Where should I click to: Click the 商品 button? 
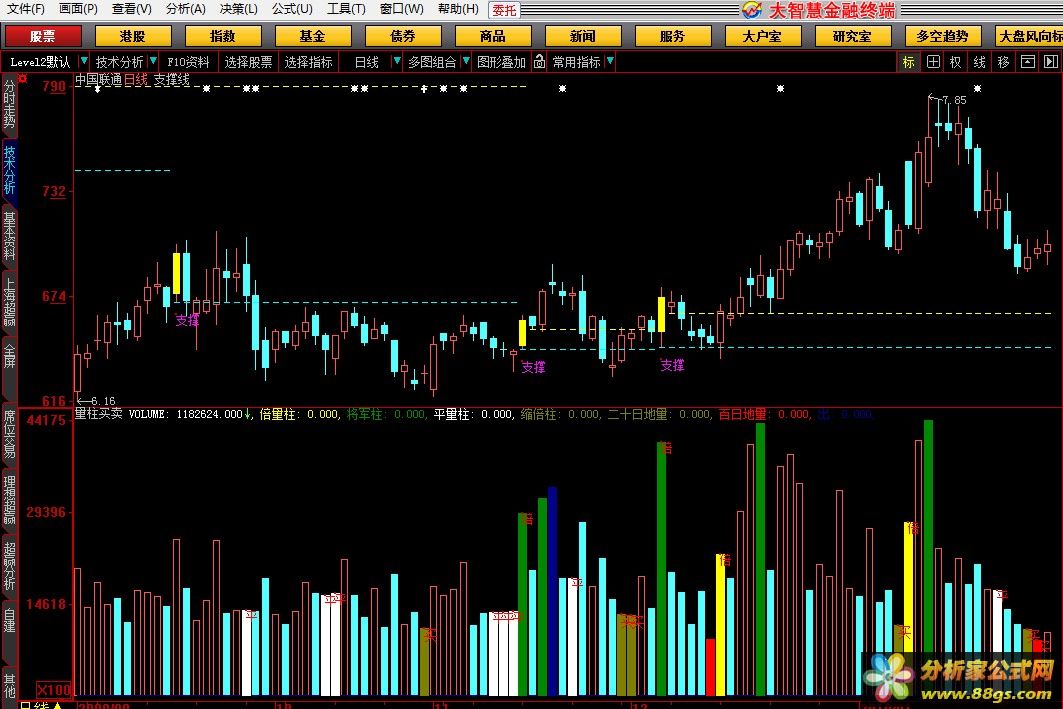tap(492, 36)
